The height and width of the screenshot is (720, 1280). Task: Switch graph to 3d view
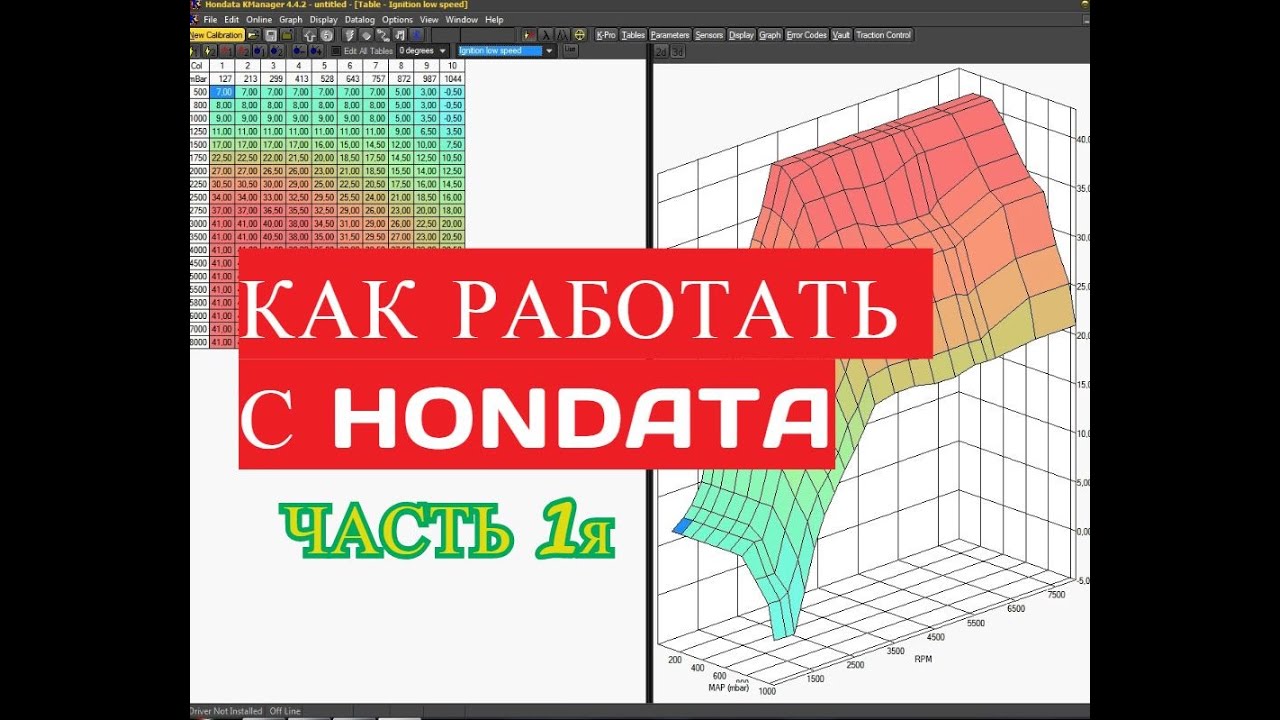click(677, 51)
